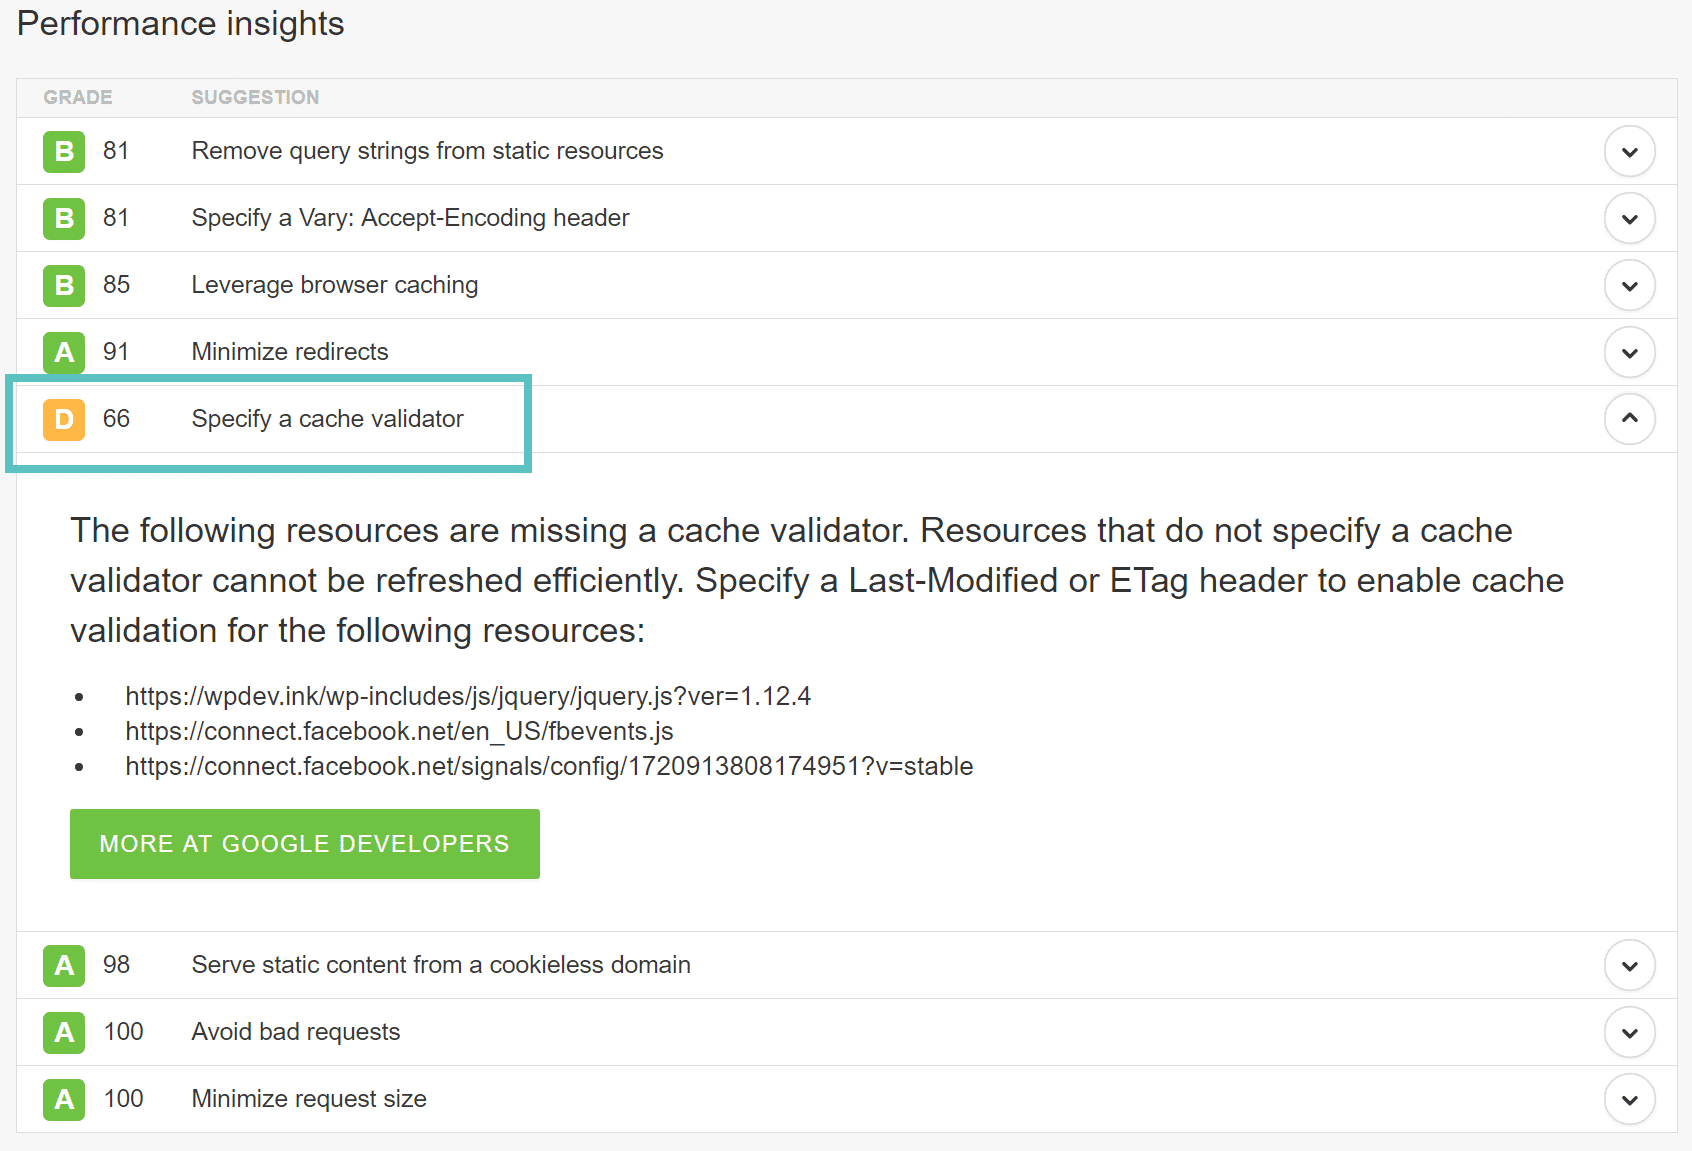Expand the Serve static content suggestion
The image size is (1692, 1151).
pyautogui.click(x=1629, y=965)
